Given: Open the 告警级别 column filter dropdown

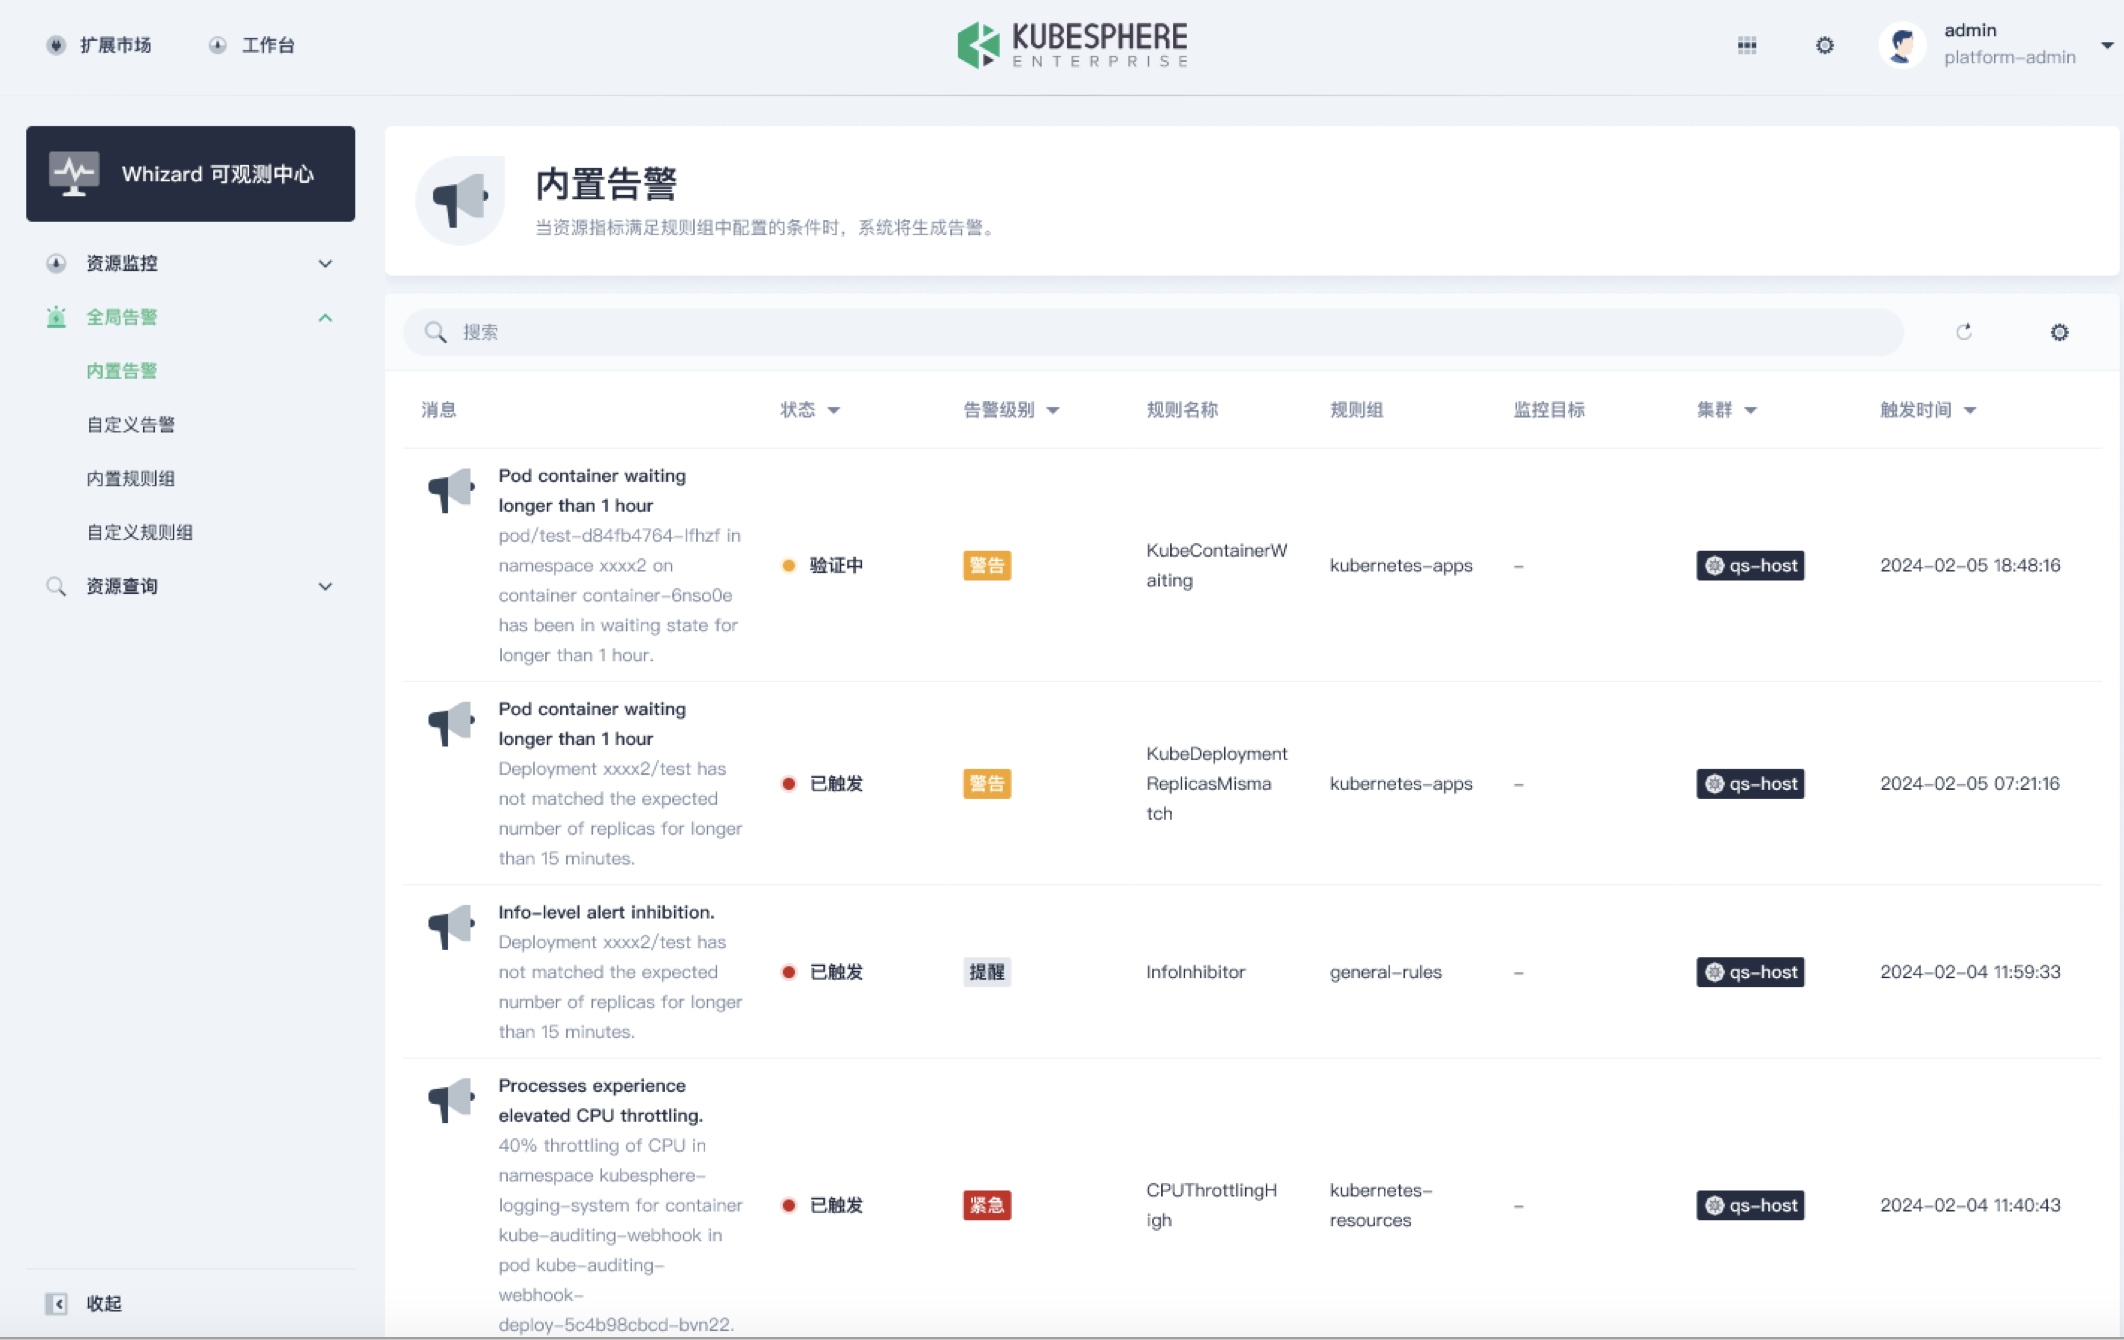Looking at the screenshot, I should [x=1052, y=410].
